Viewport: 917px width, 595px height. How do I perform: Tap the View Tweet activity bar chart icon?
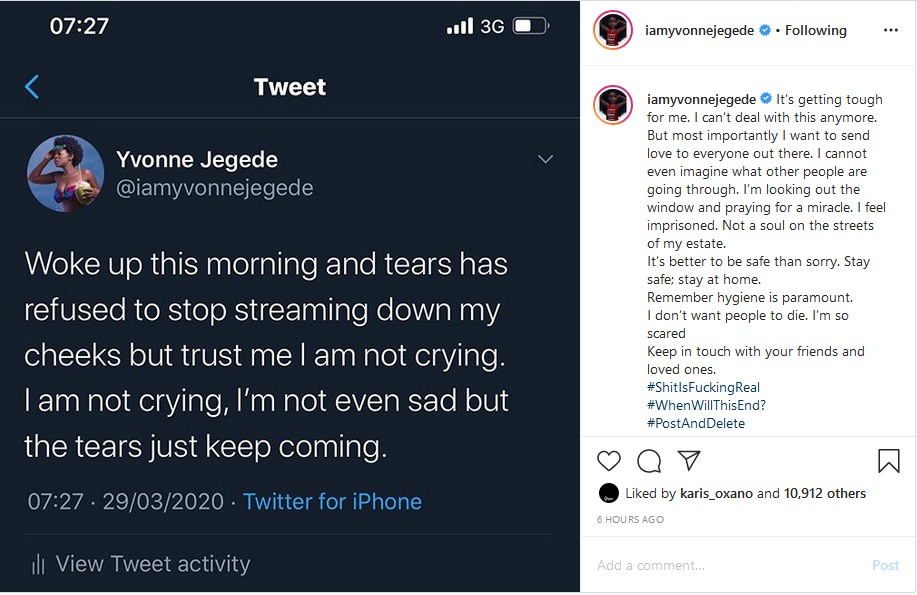[x=37, y=564]
